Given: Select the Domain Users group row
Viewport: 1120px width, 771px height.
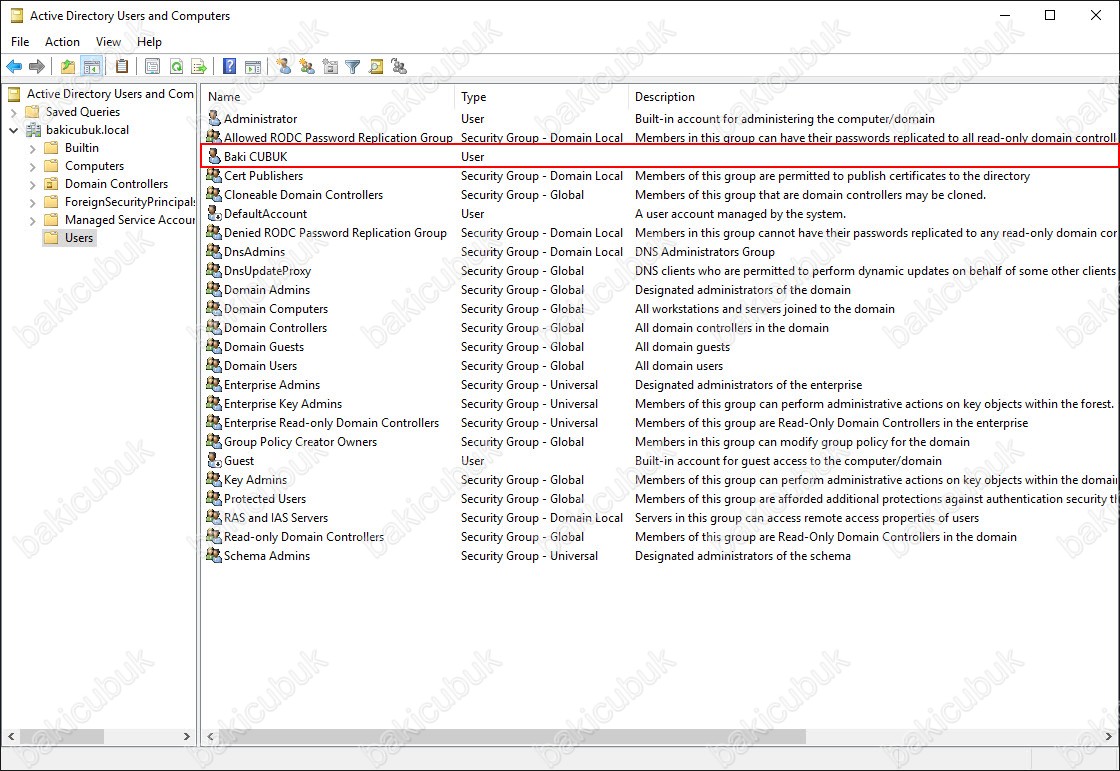Looking at the screenshot, I should pos(660,365).
